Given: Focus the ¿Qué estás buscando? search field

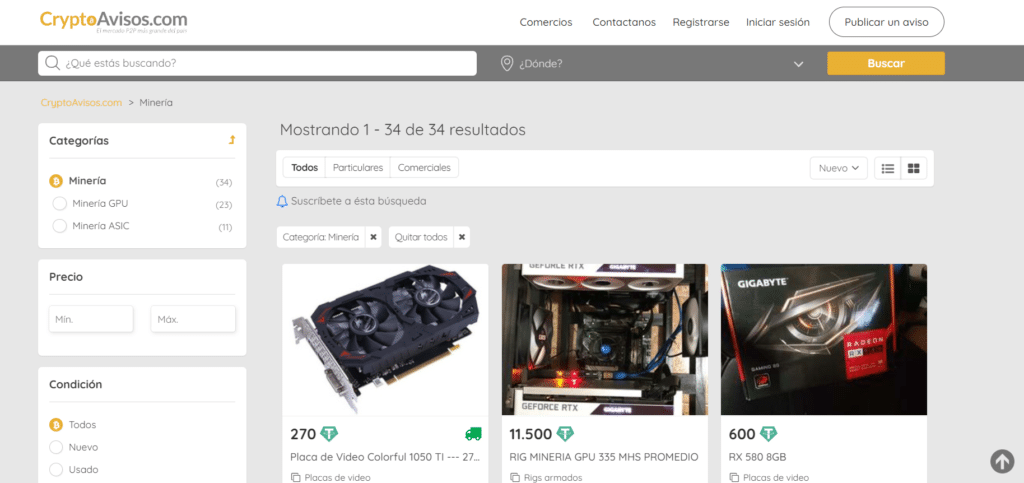Looking at the screenshot, I should point(257,63).
